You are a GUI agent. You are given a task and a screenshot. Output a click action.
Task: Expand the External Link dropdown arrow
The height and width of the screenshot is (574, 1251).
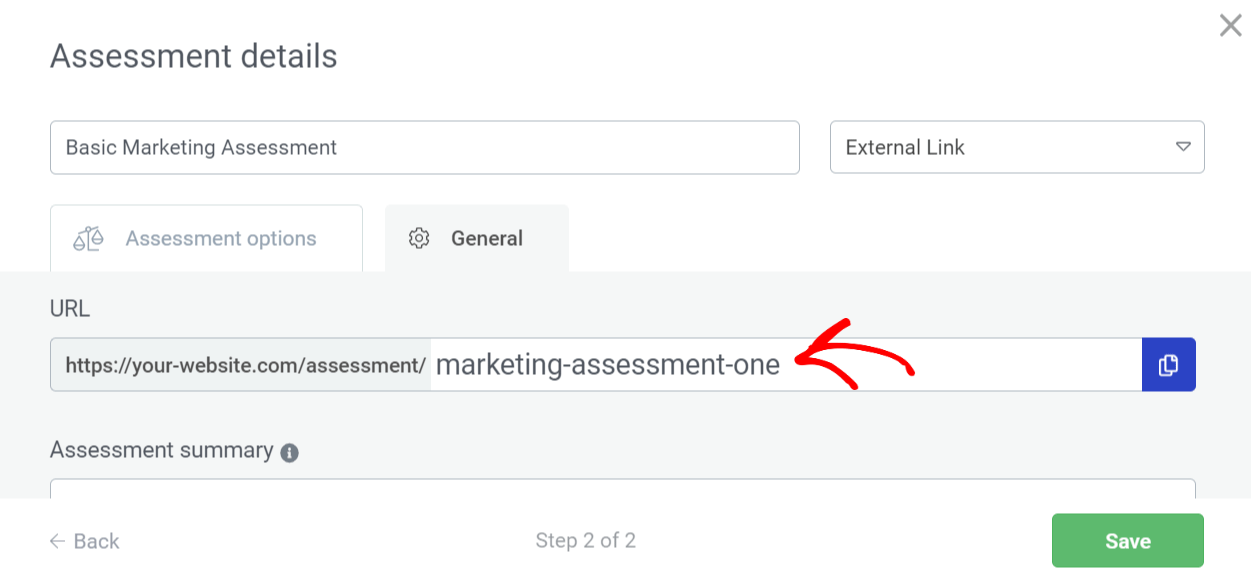(x=1183, y=147)
